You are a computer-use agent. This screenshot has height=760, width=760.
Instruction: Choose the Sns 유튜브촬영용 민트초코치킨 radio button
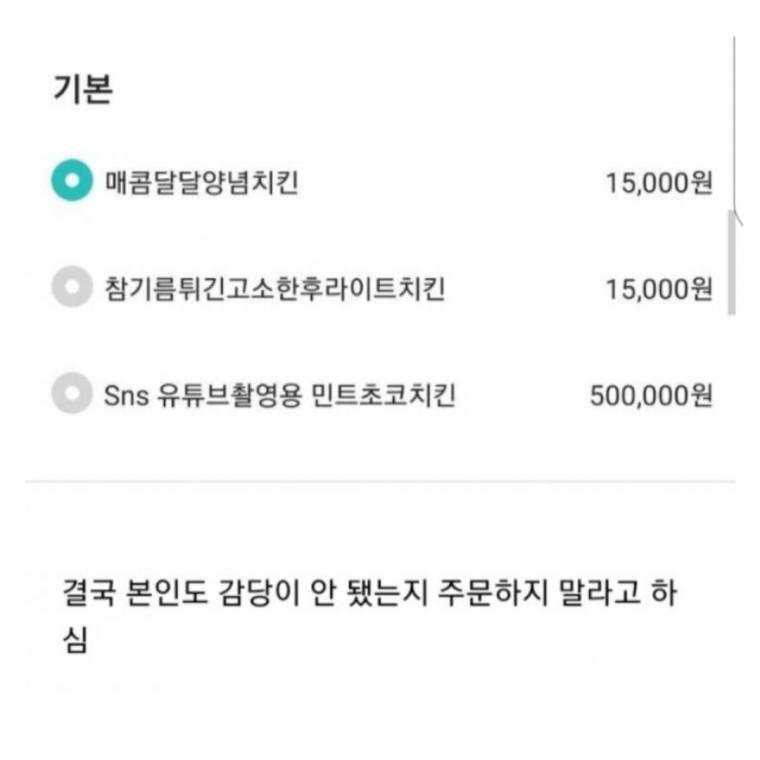click(71, 394)
